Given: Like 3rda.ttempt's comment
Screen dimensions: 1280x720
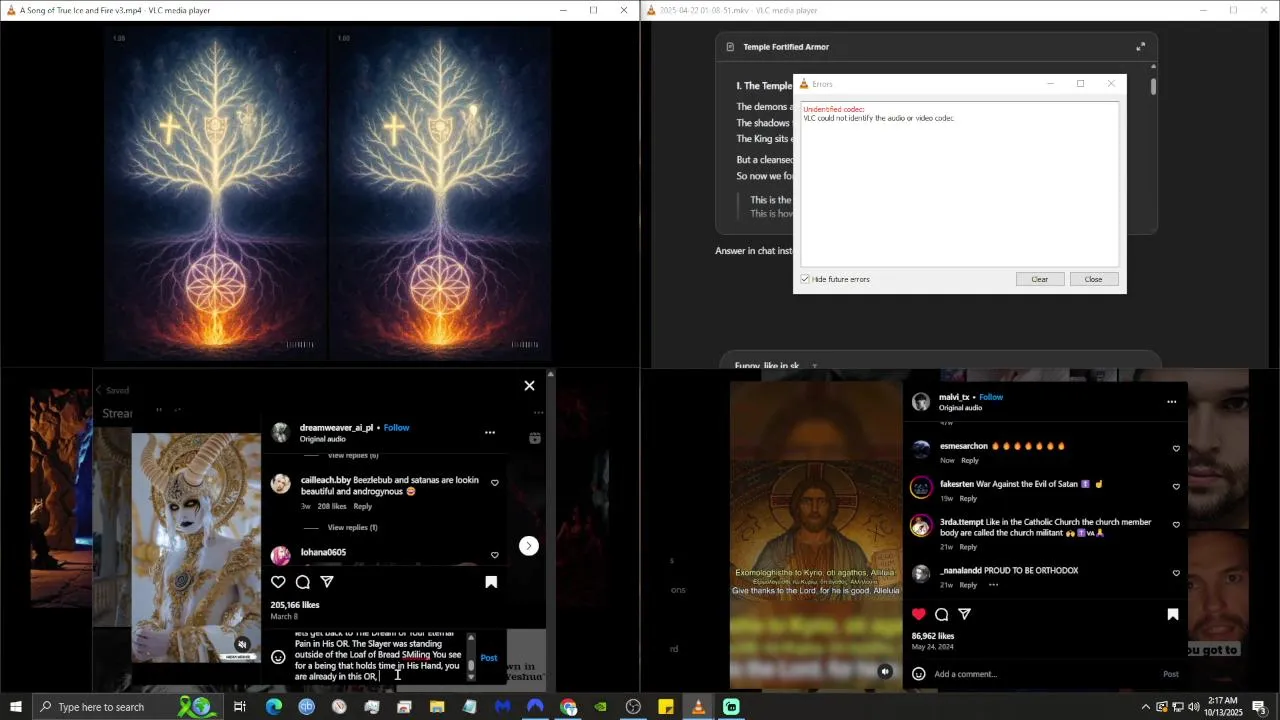Looking at the screenshot, I should pos(1176,525).
